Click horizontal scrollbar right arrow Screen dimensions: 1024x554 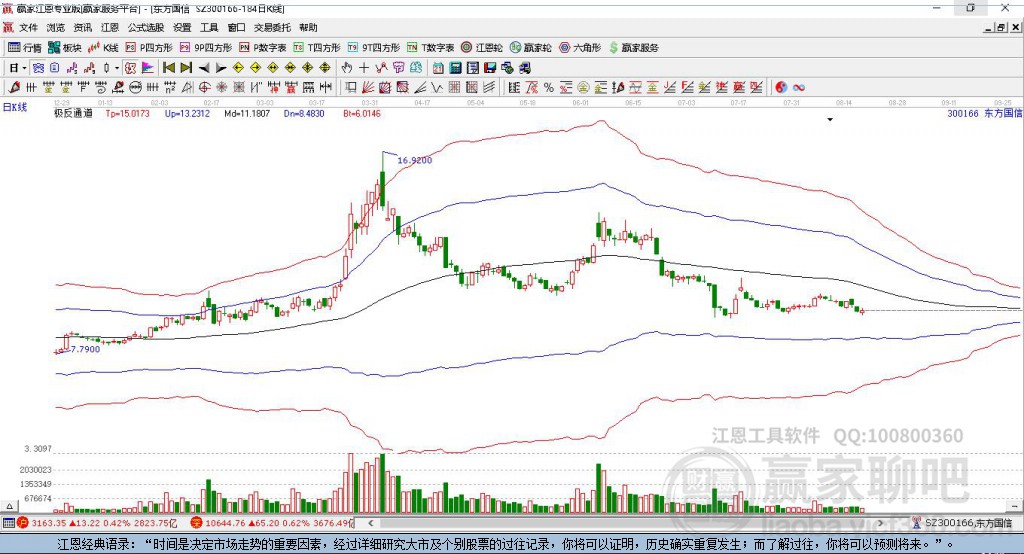(880, 523)
